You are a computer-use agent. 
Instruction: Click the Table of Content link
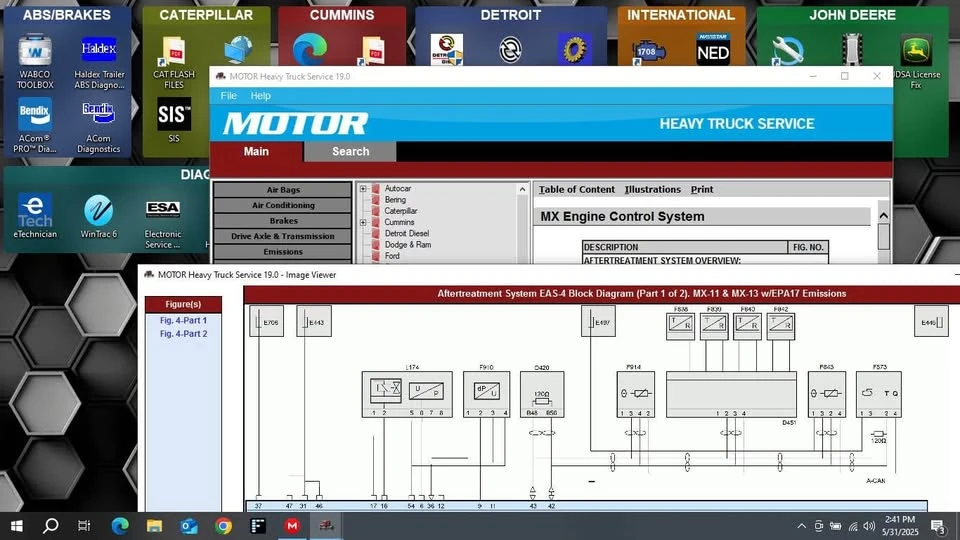pos(577,190)
